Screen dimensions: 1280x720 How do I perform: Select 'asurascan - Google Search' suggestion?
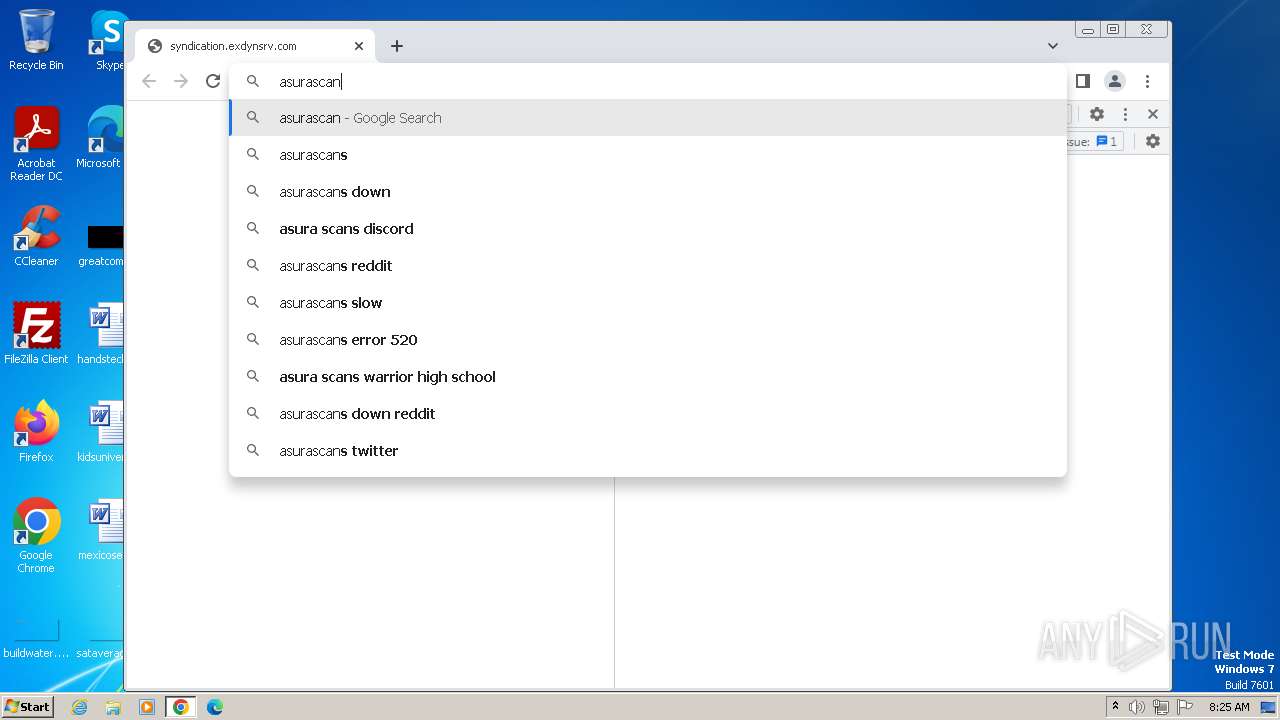pos(648,118)
